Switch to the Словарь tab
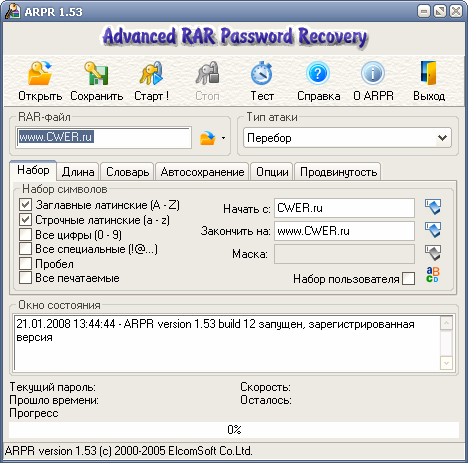Image resolution: width=468 pixels, height=463 pixels. (127, 172)
